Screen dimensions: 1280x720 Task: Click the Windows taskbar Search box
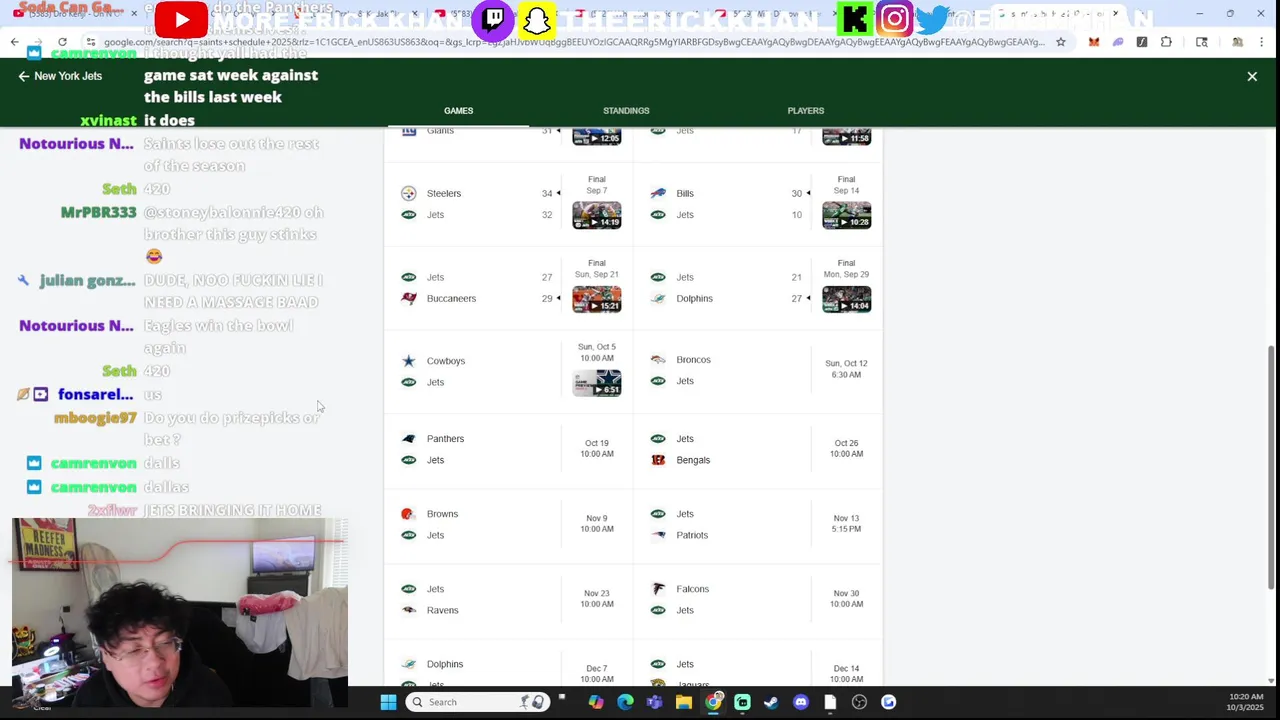pos(480,702)
